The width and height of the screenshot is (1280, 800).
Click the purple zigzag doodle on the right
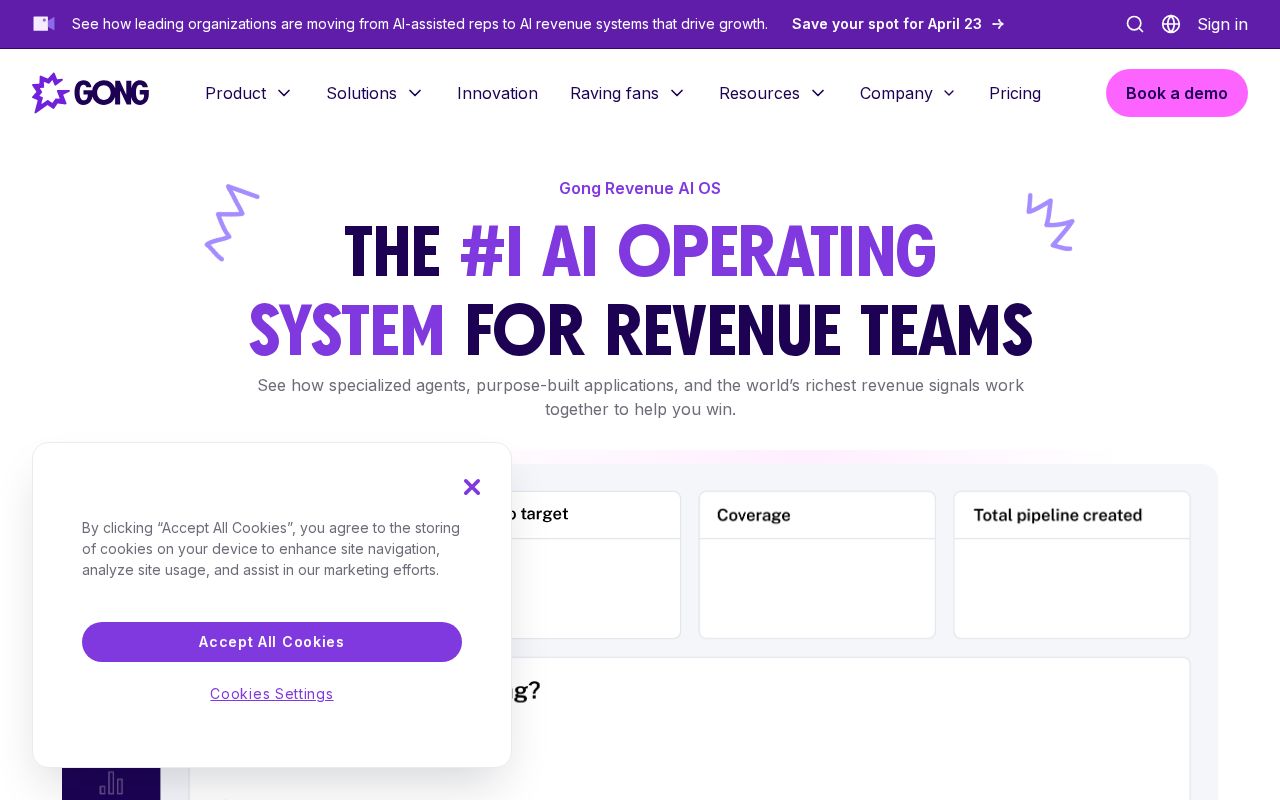[x=1049, y=223]
